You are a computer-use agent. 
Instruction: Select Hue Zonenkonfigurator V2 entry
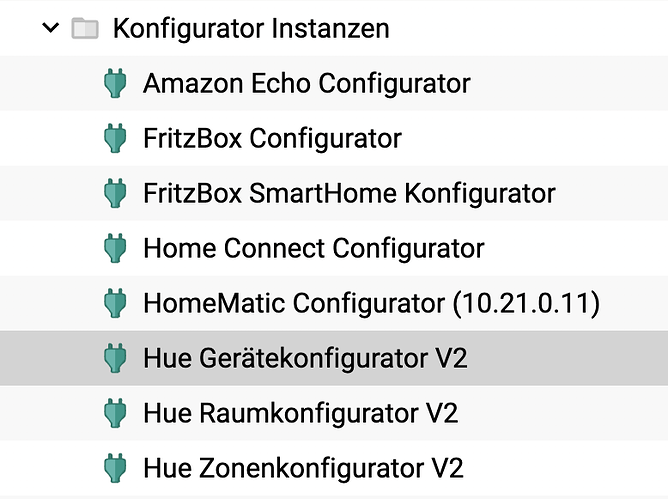[303, 468]
